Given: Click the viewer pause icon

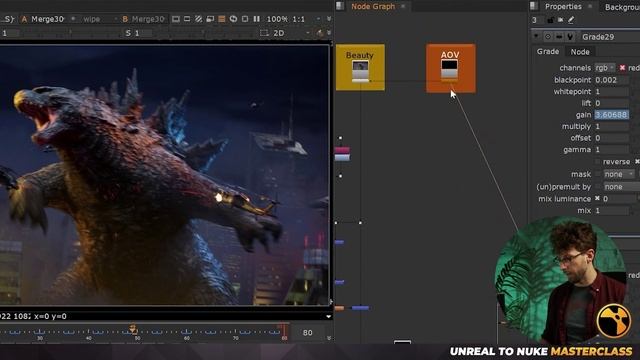Looking at the screenshot, I should pos(257,19).
